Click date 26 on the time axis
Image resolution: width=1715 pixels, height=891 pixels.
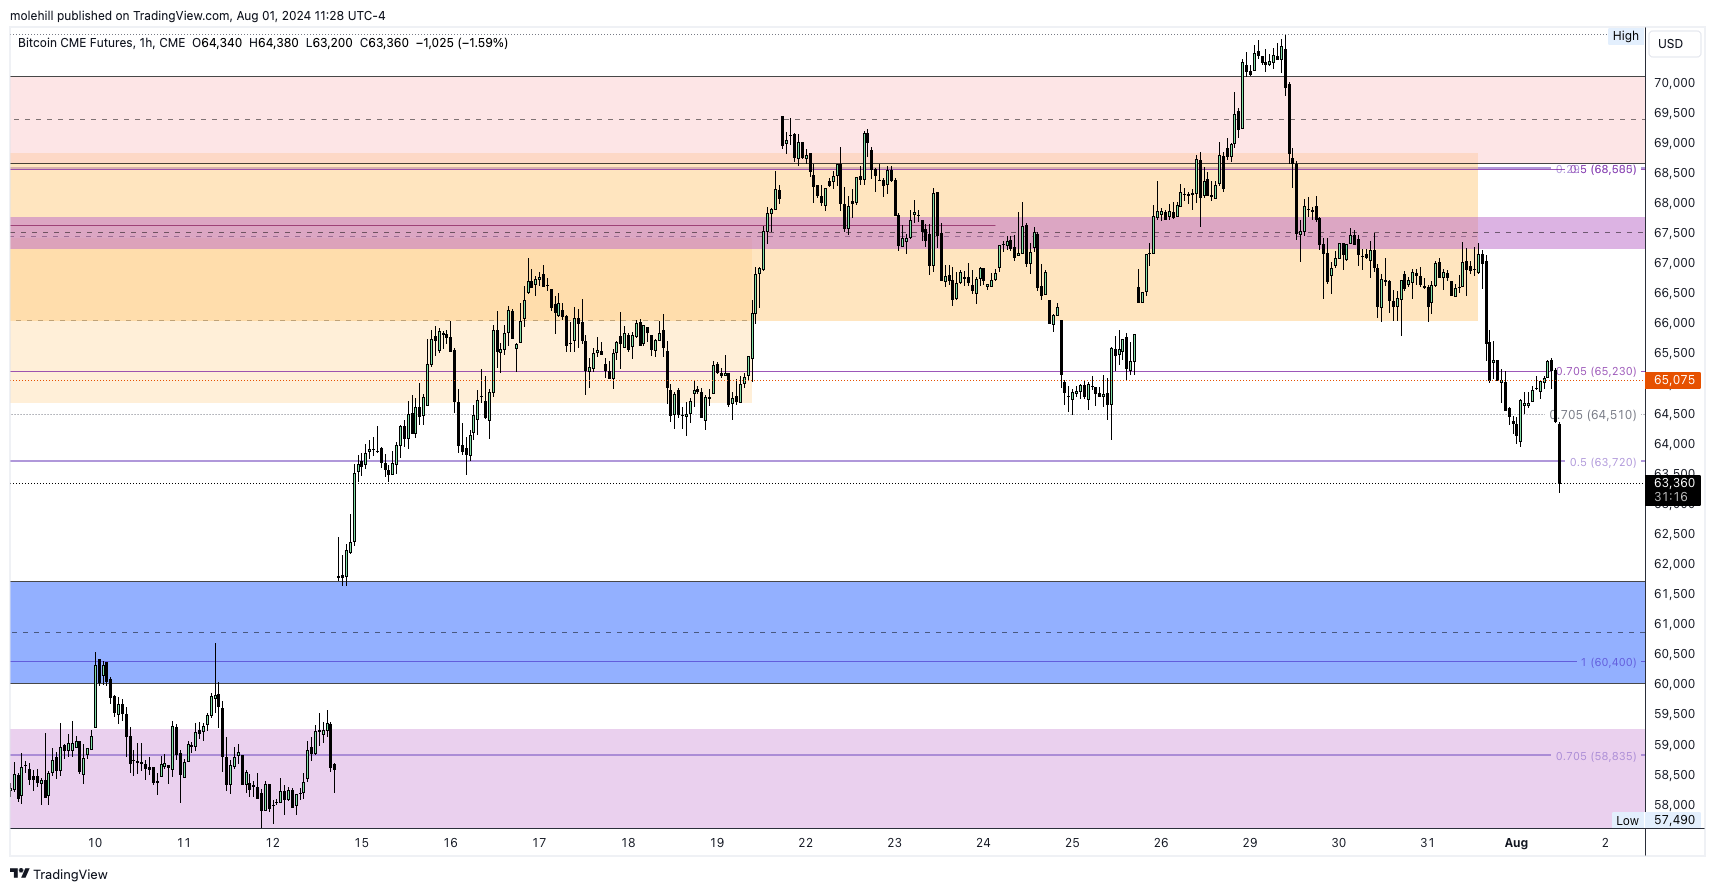(1161, 843)
